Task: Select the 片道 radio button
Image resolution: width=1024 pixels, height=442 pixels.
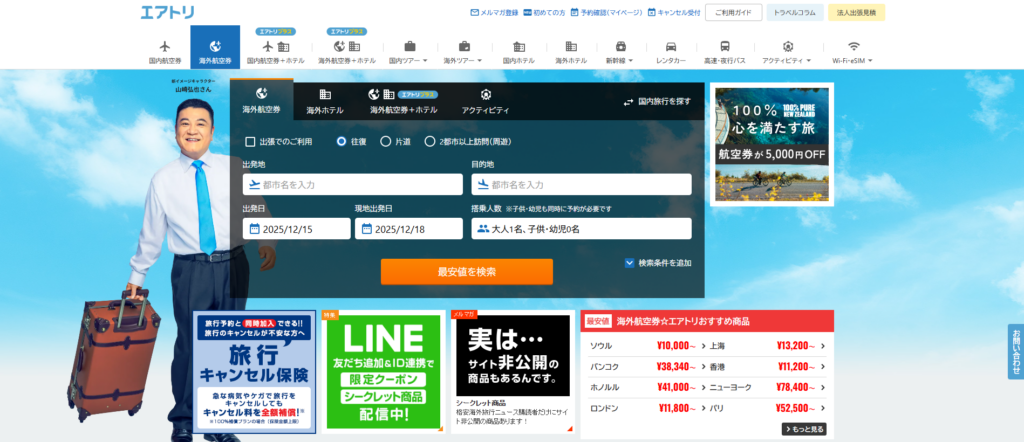Action: [x=386, y=142]
